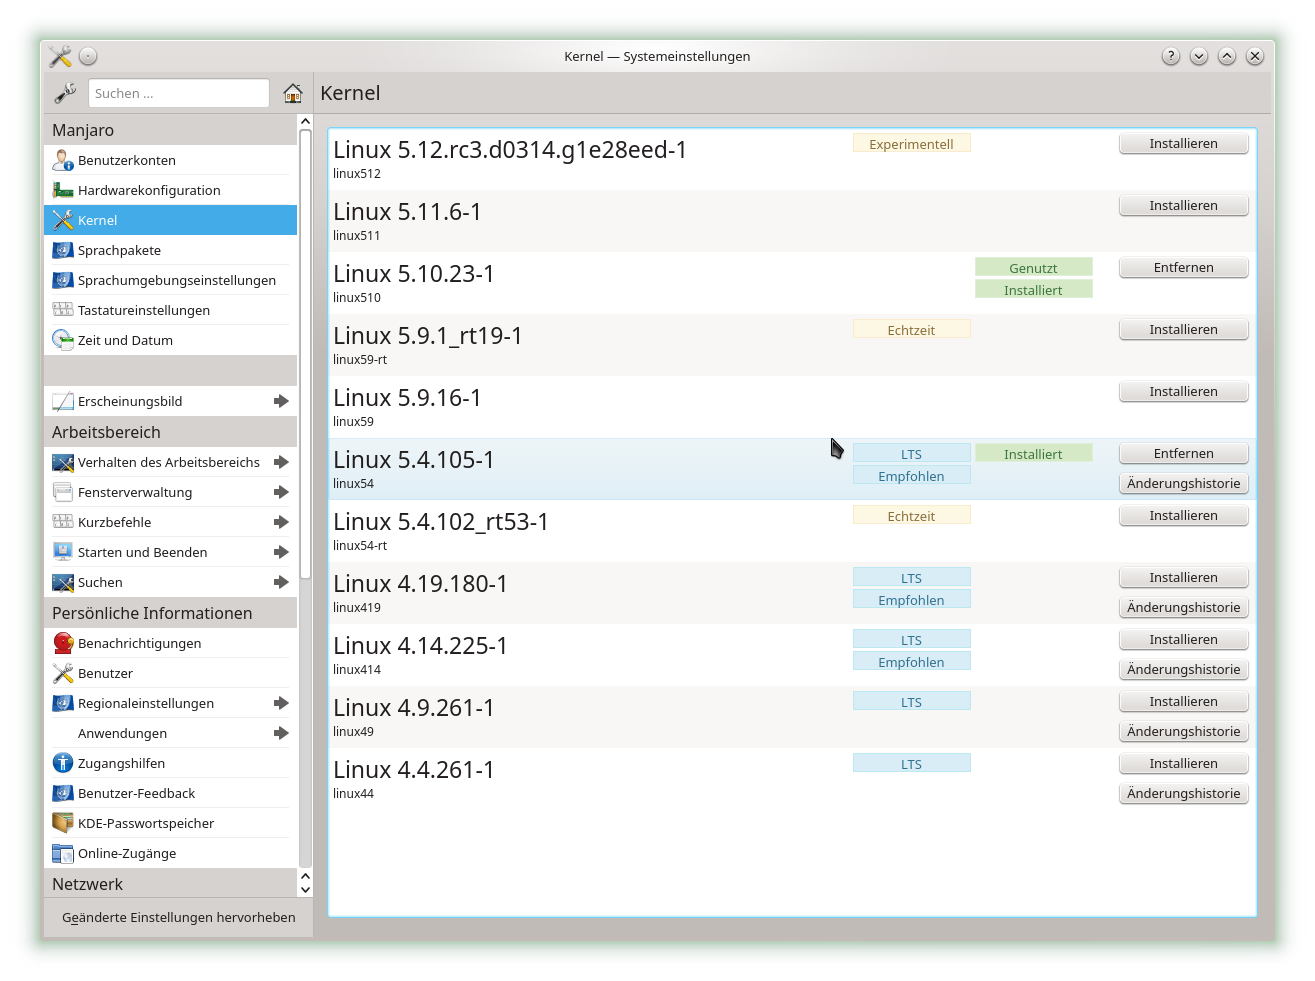
Task: Click the Kurzbefehle keyboard icon
Action: [63, 522]
